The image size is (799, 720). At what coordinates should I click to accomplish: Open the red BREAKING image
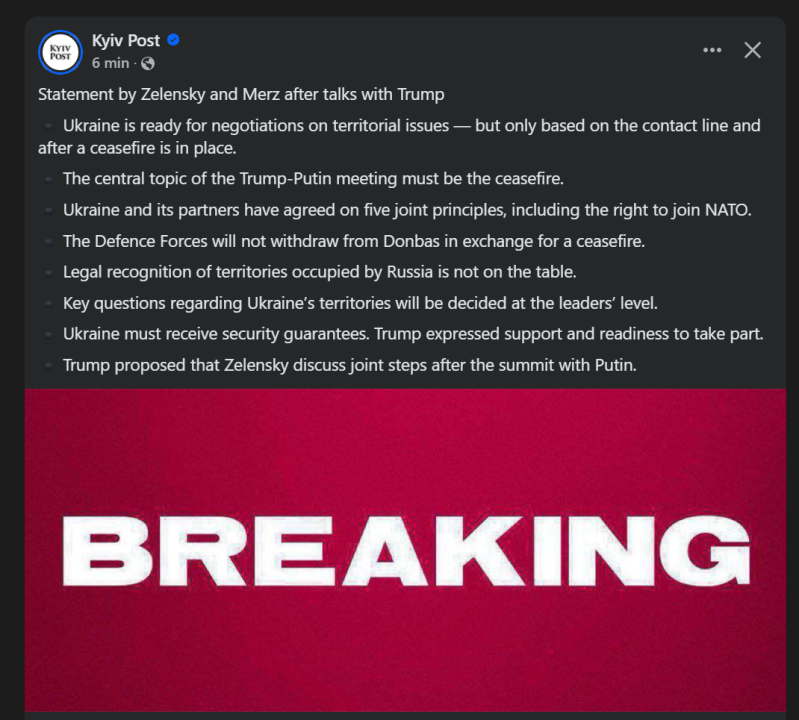point(405,550)
